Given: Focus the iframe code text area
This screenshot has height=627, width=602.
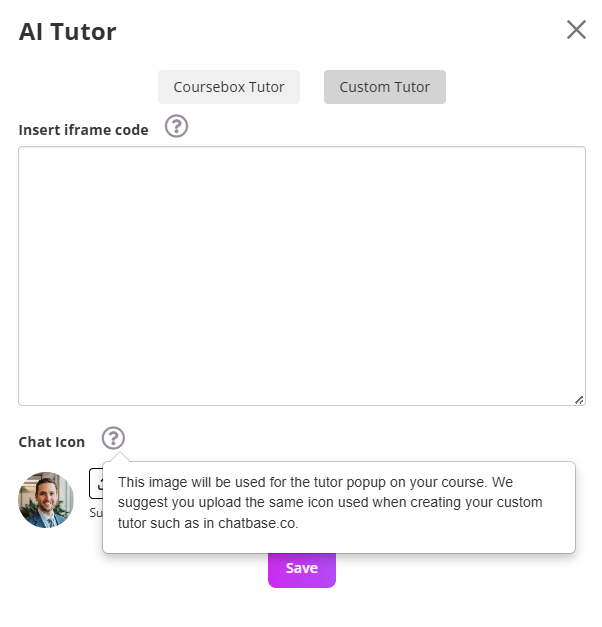Looking at the screenshot, I should [x=301, y=275].
